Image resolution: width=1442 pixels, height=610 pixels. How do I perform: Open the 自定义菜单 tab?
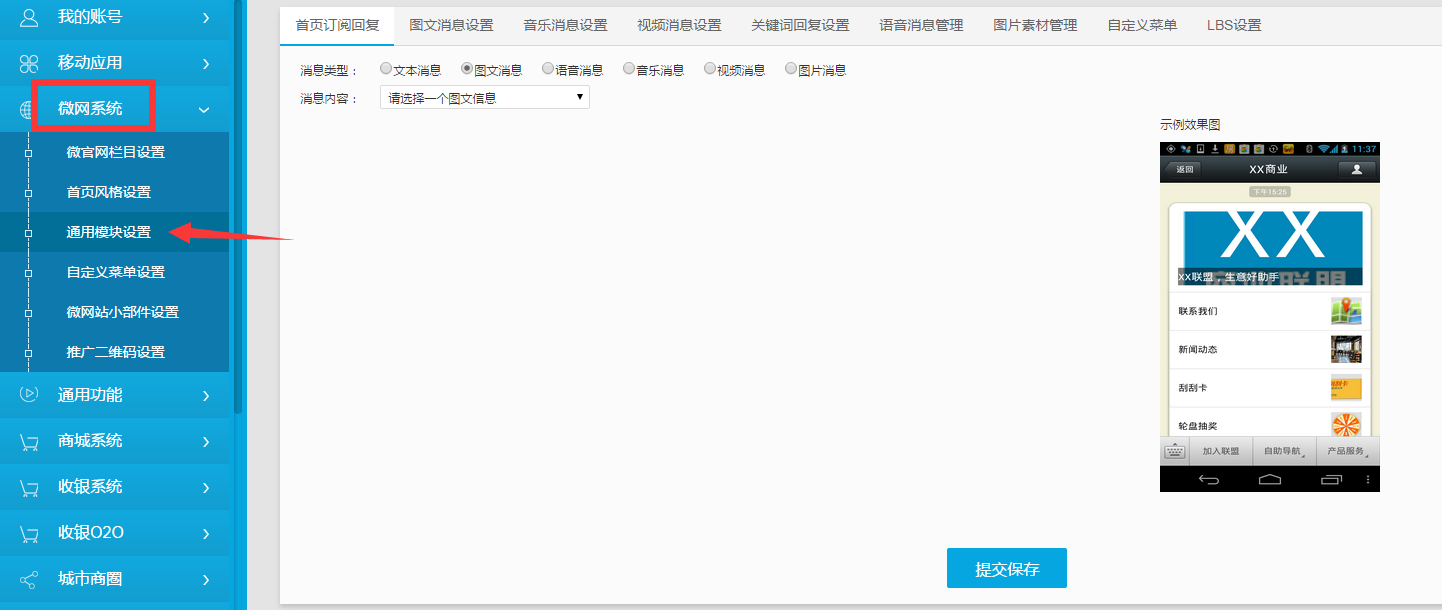tap(1142, 25)
